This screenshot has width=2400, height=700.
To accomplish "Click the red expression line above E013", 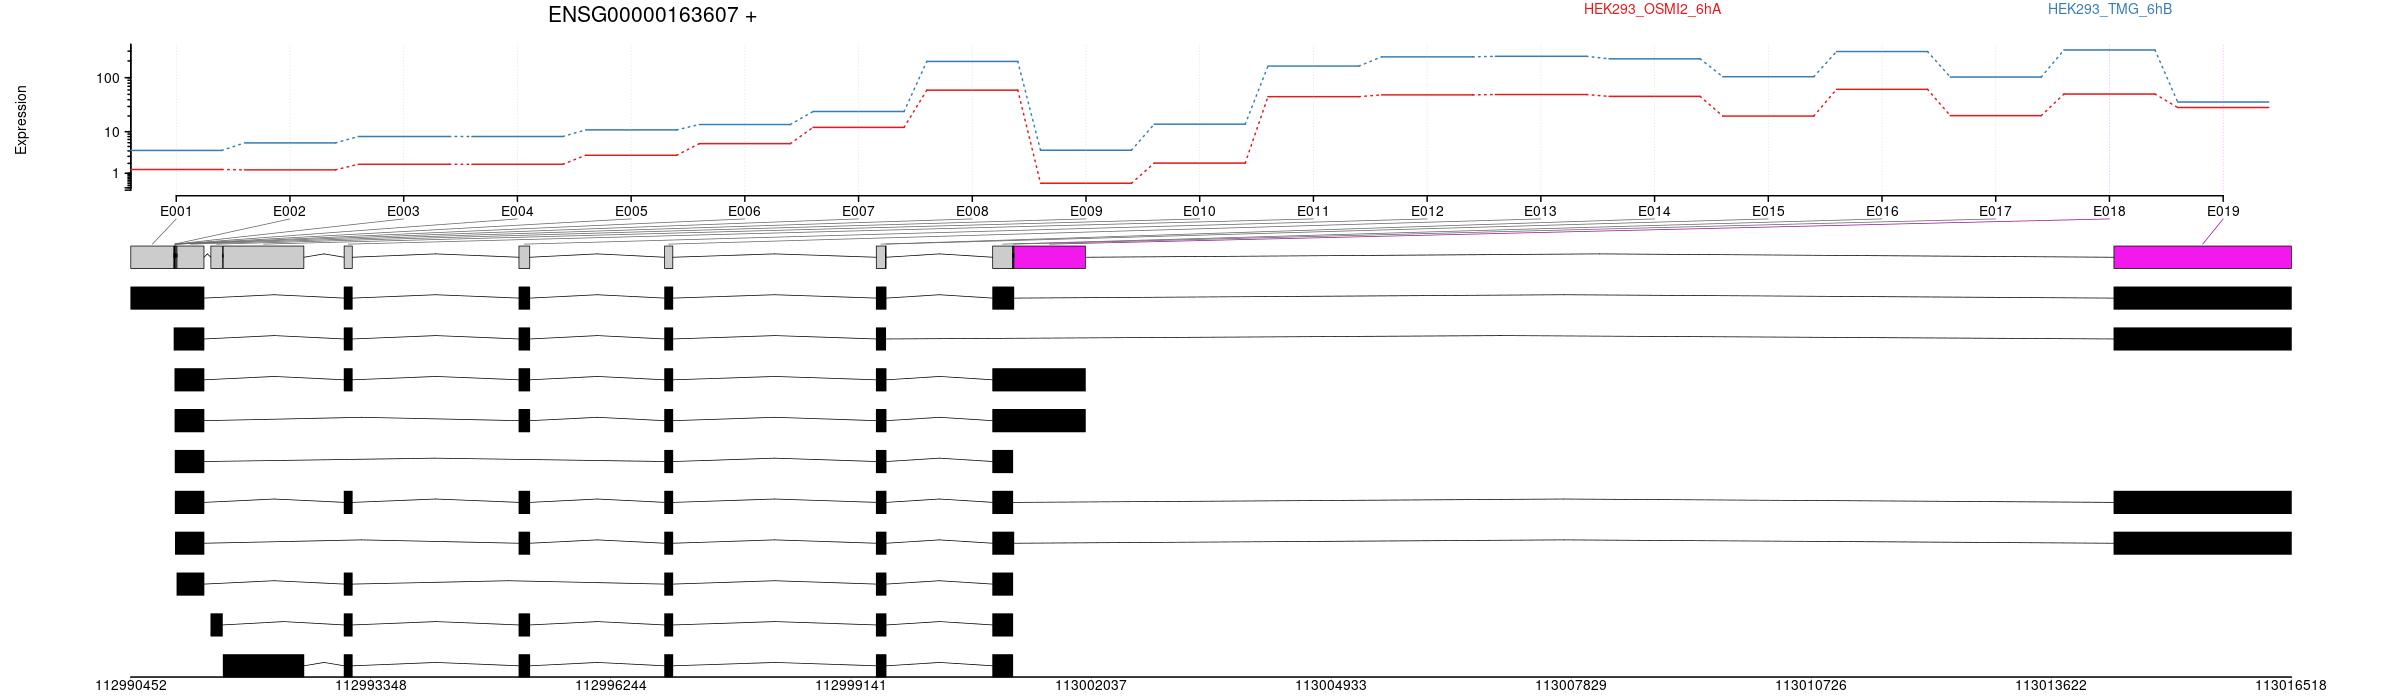I will click(1540, 94).
